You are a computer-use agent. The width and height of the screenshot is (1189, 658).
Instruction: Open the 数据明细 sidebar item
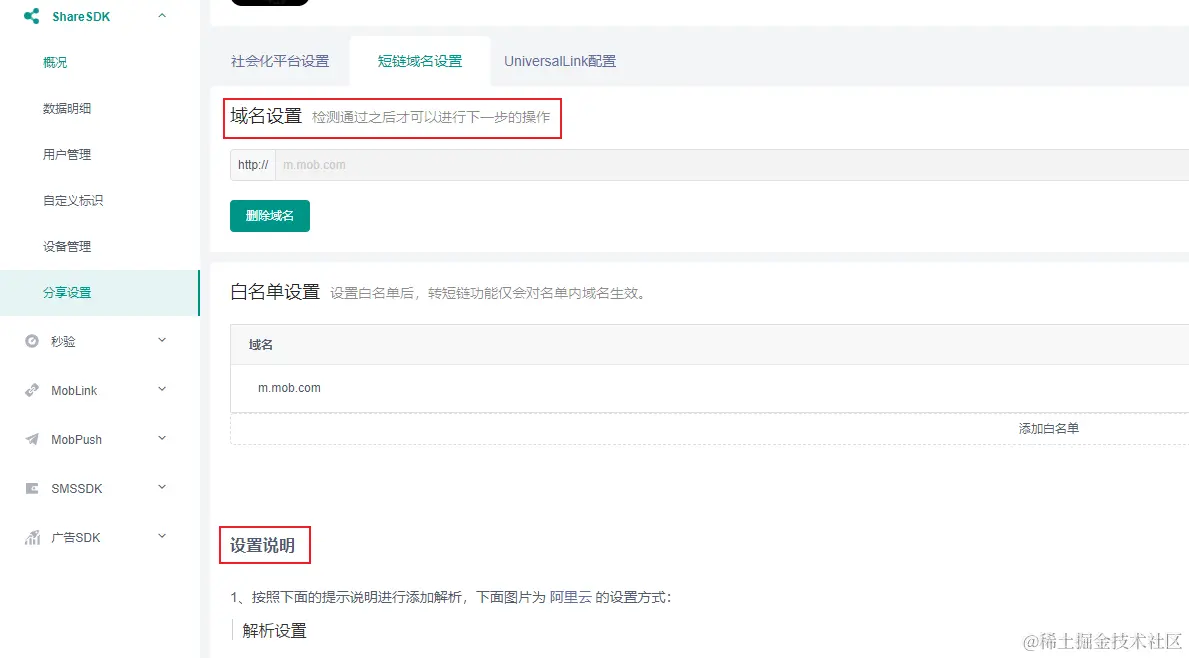point(67,108)
